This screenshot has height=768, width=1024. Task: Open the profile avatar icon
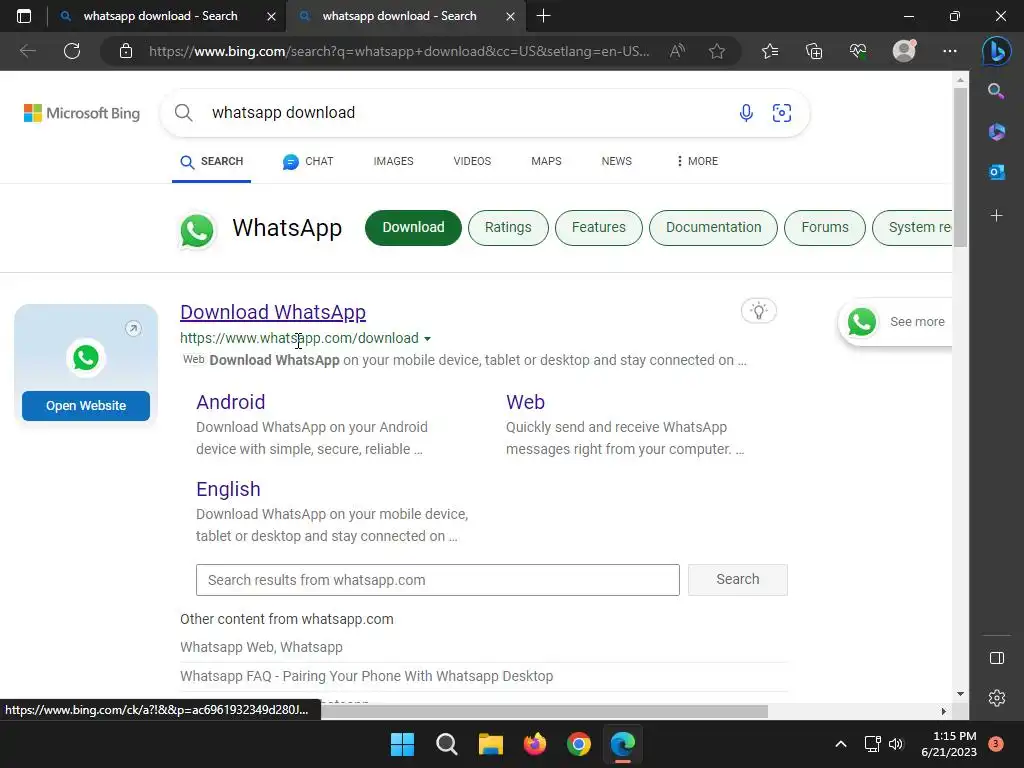[904, 51]
